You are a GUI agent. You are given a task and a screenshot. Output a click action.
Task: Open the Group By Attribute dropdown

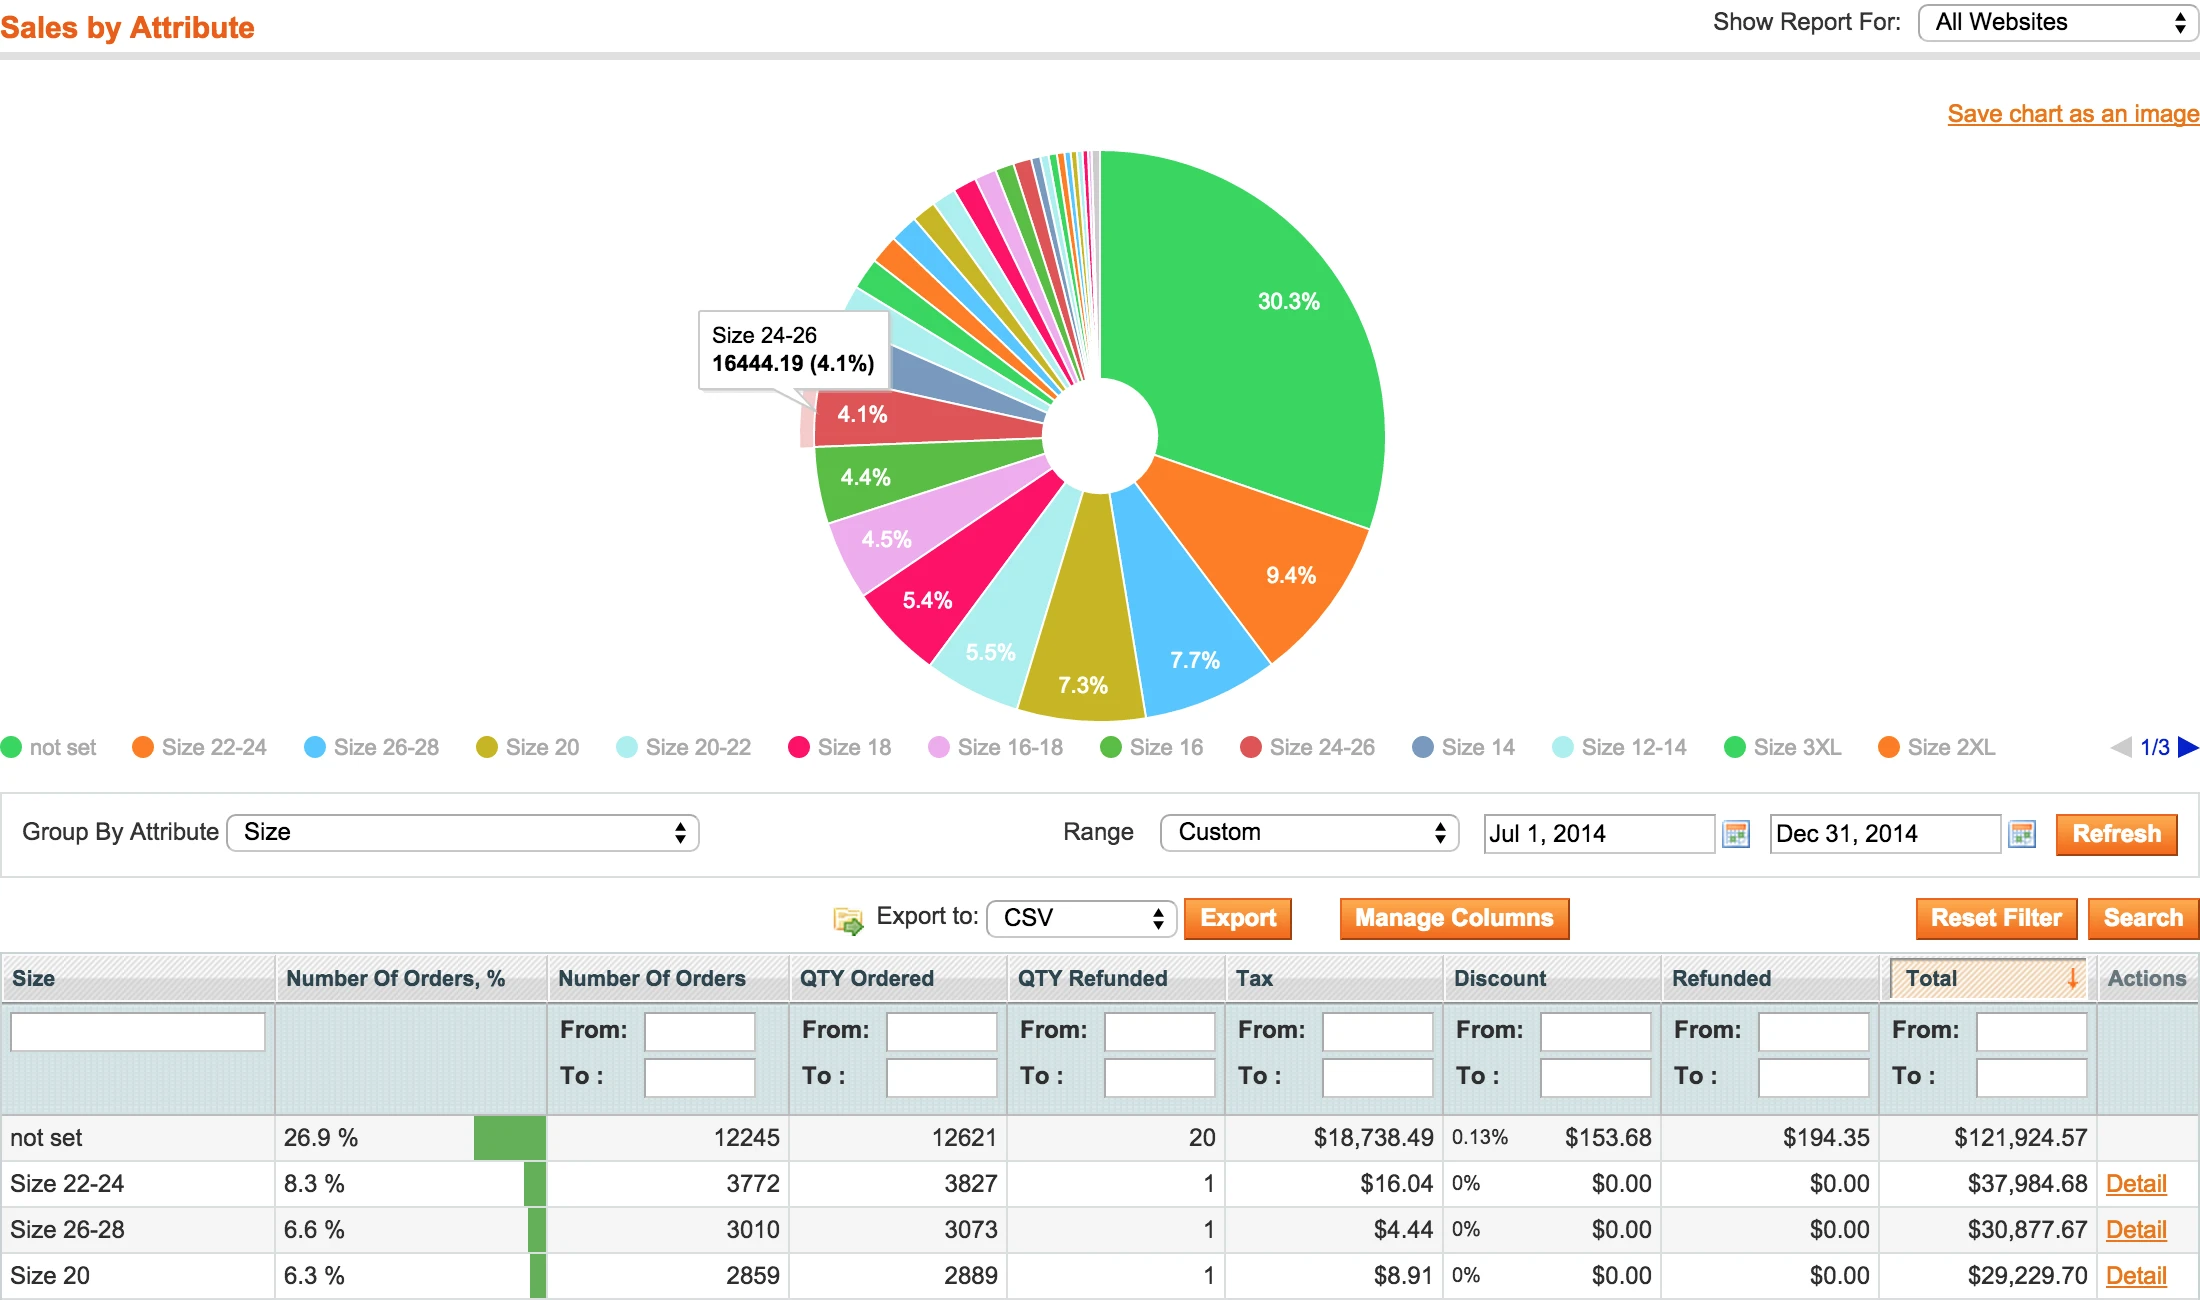pos(462,832)
